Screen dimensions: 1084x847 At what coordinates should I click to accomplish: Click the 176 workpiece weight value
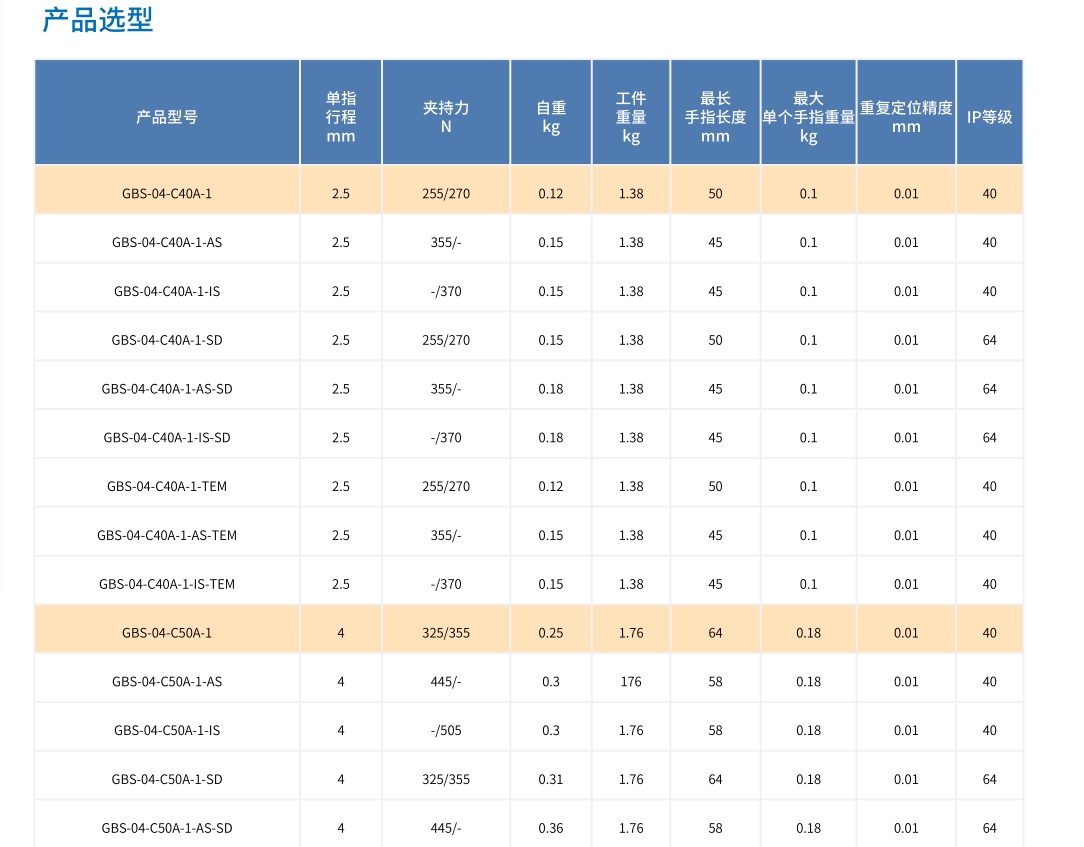click(x=631, y=682)
